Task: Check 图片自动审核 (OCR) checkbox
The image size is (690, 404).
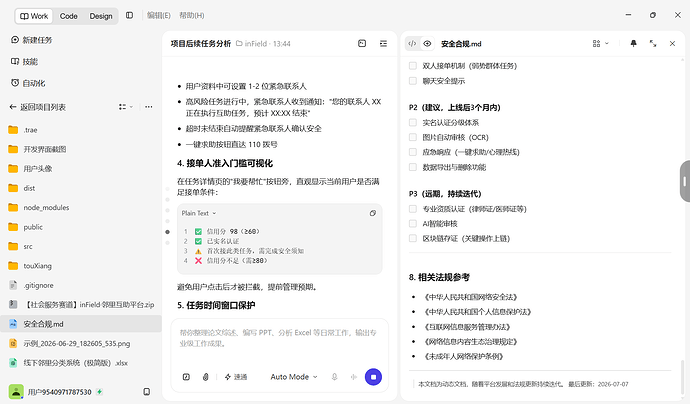Action: [x=413, y=137]
